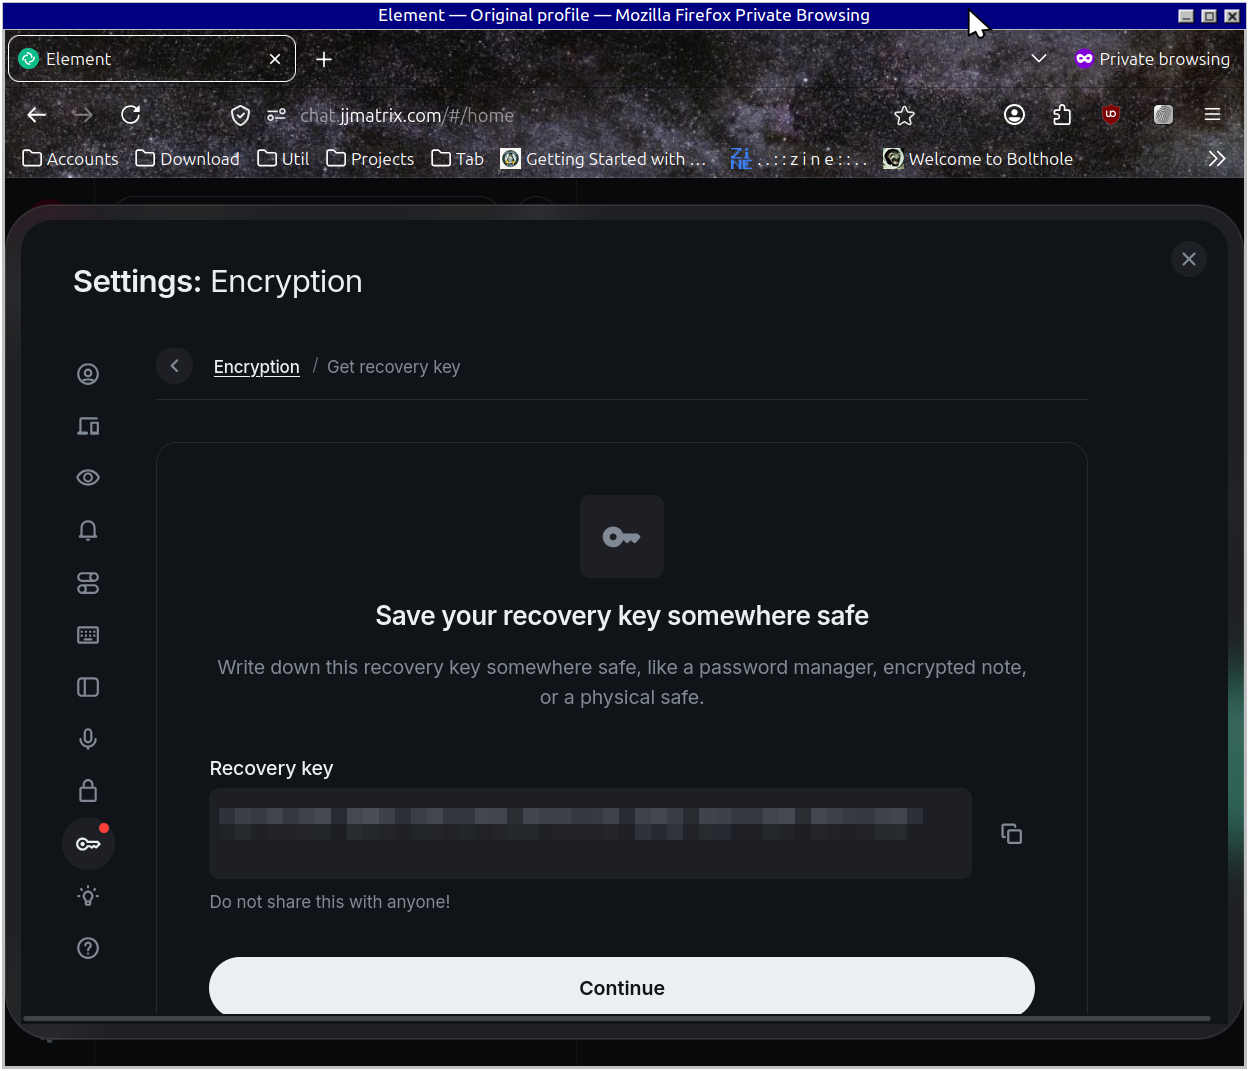Click the 'Get recovery key' breadcrumb text

[x=394, y=367]
